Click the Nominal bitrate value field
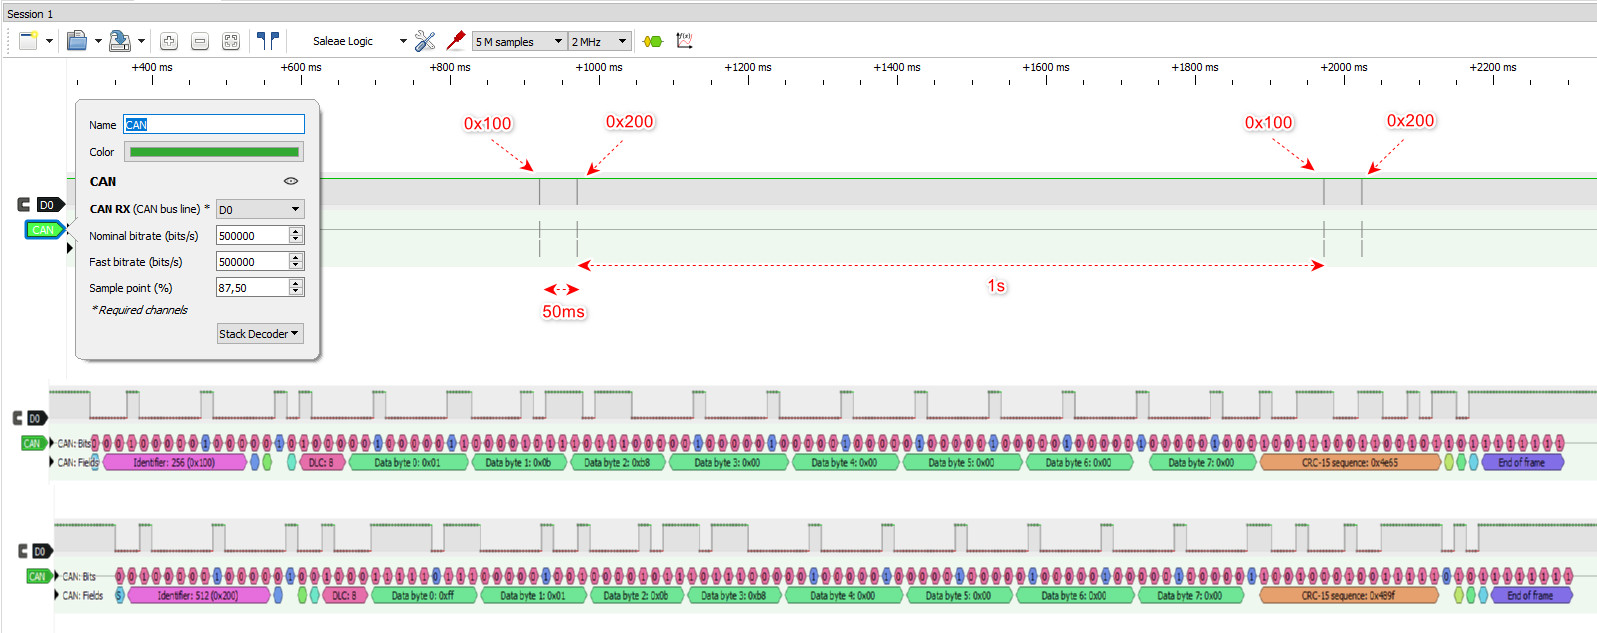The image size is (1597, 633). click(252, 235)
